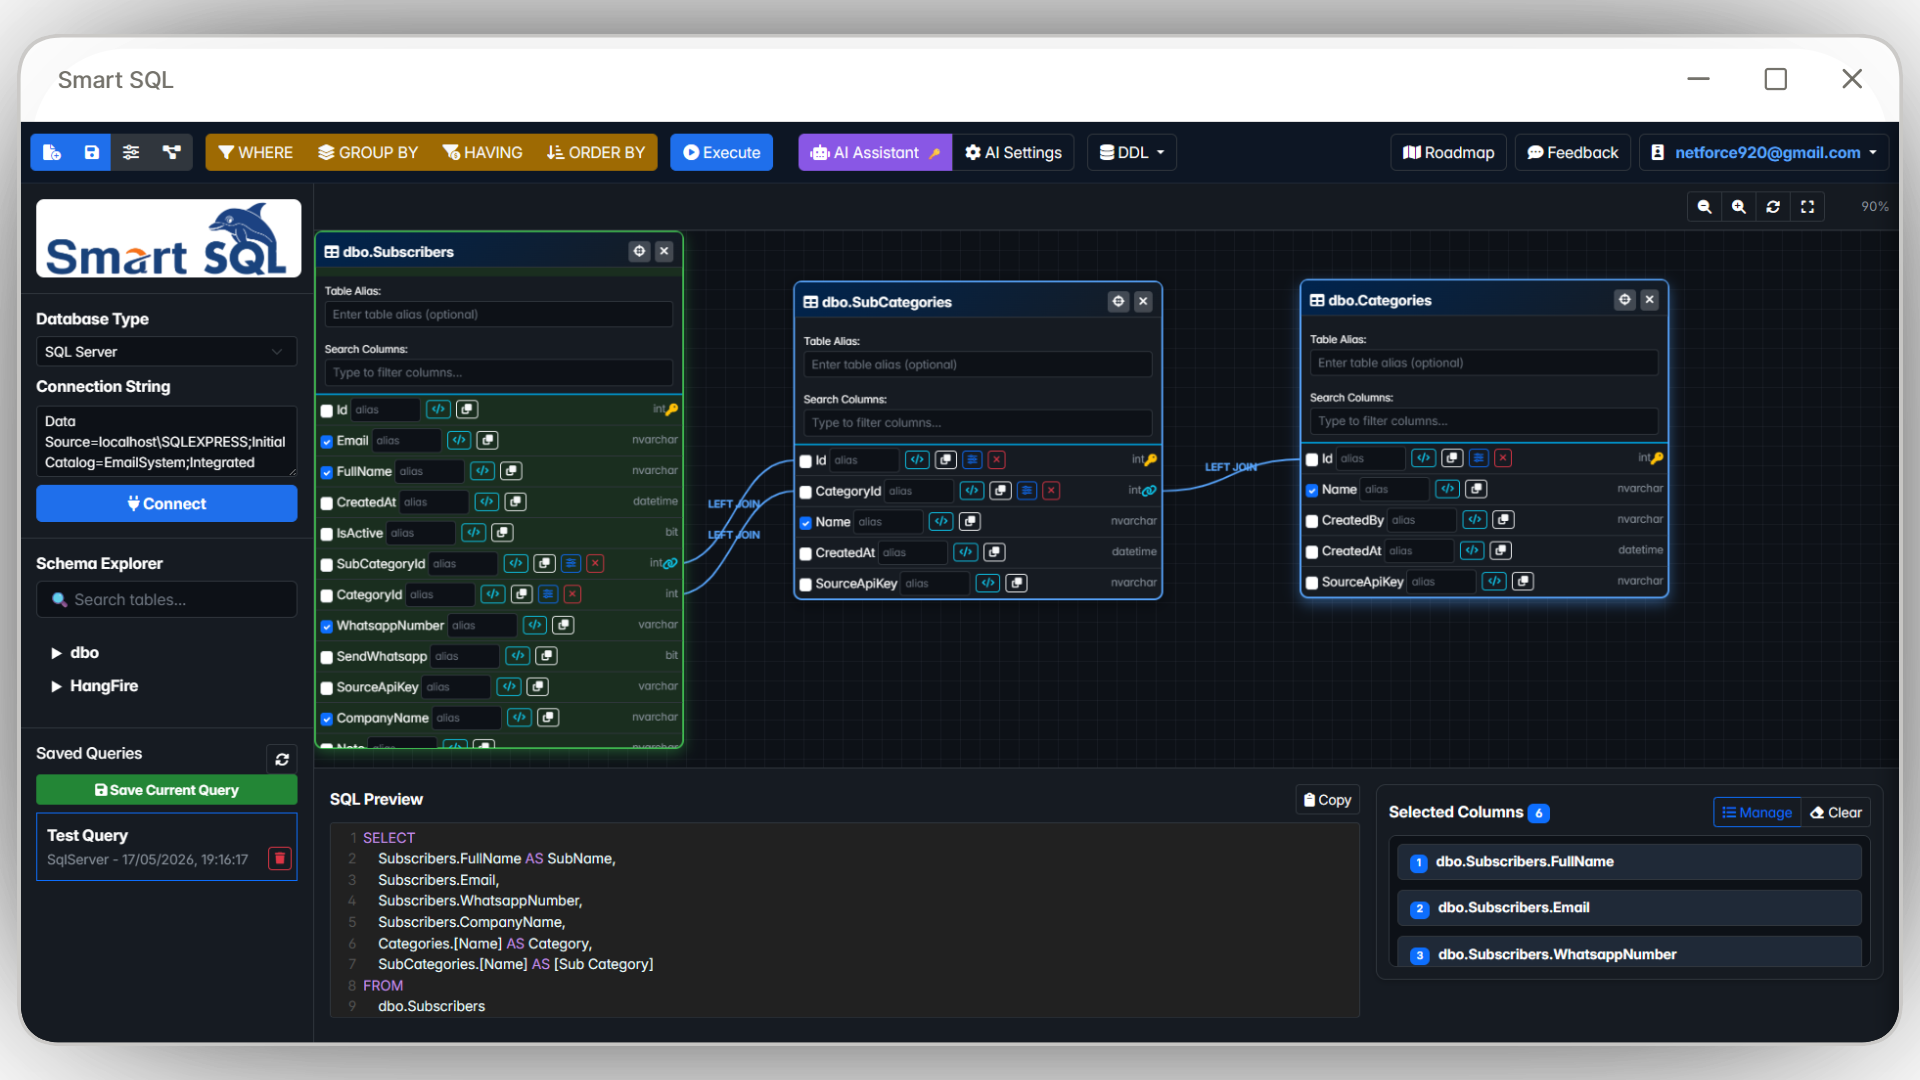The width and height of the screenshot is (1920, 1080).
Task: Uncheck the SubCategories Name column checkbox
Action: coord(806,523)
